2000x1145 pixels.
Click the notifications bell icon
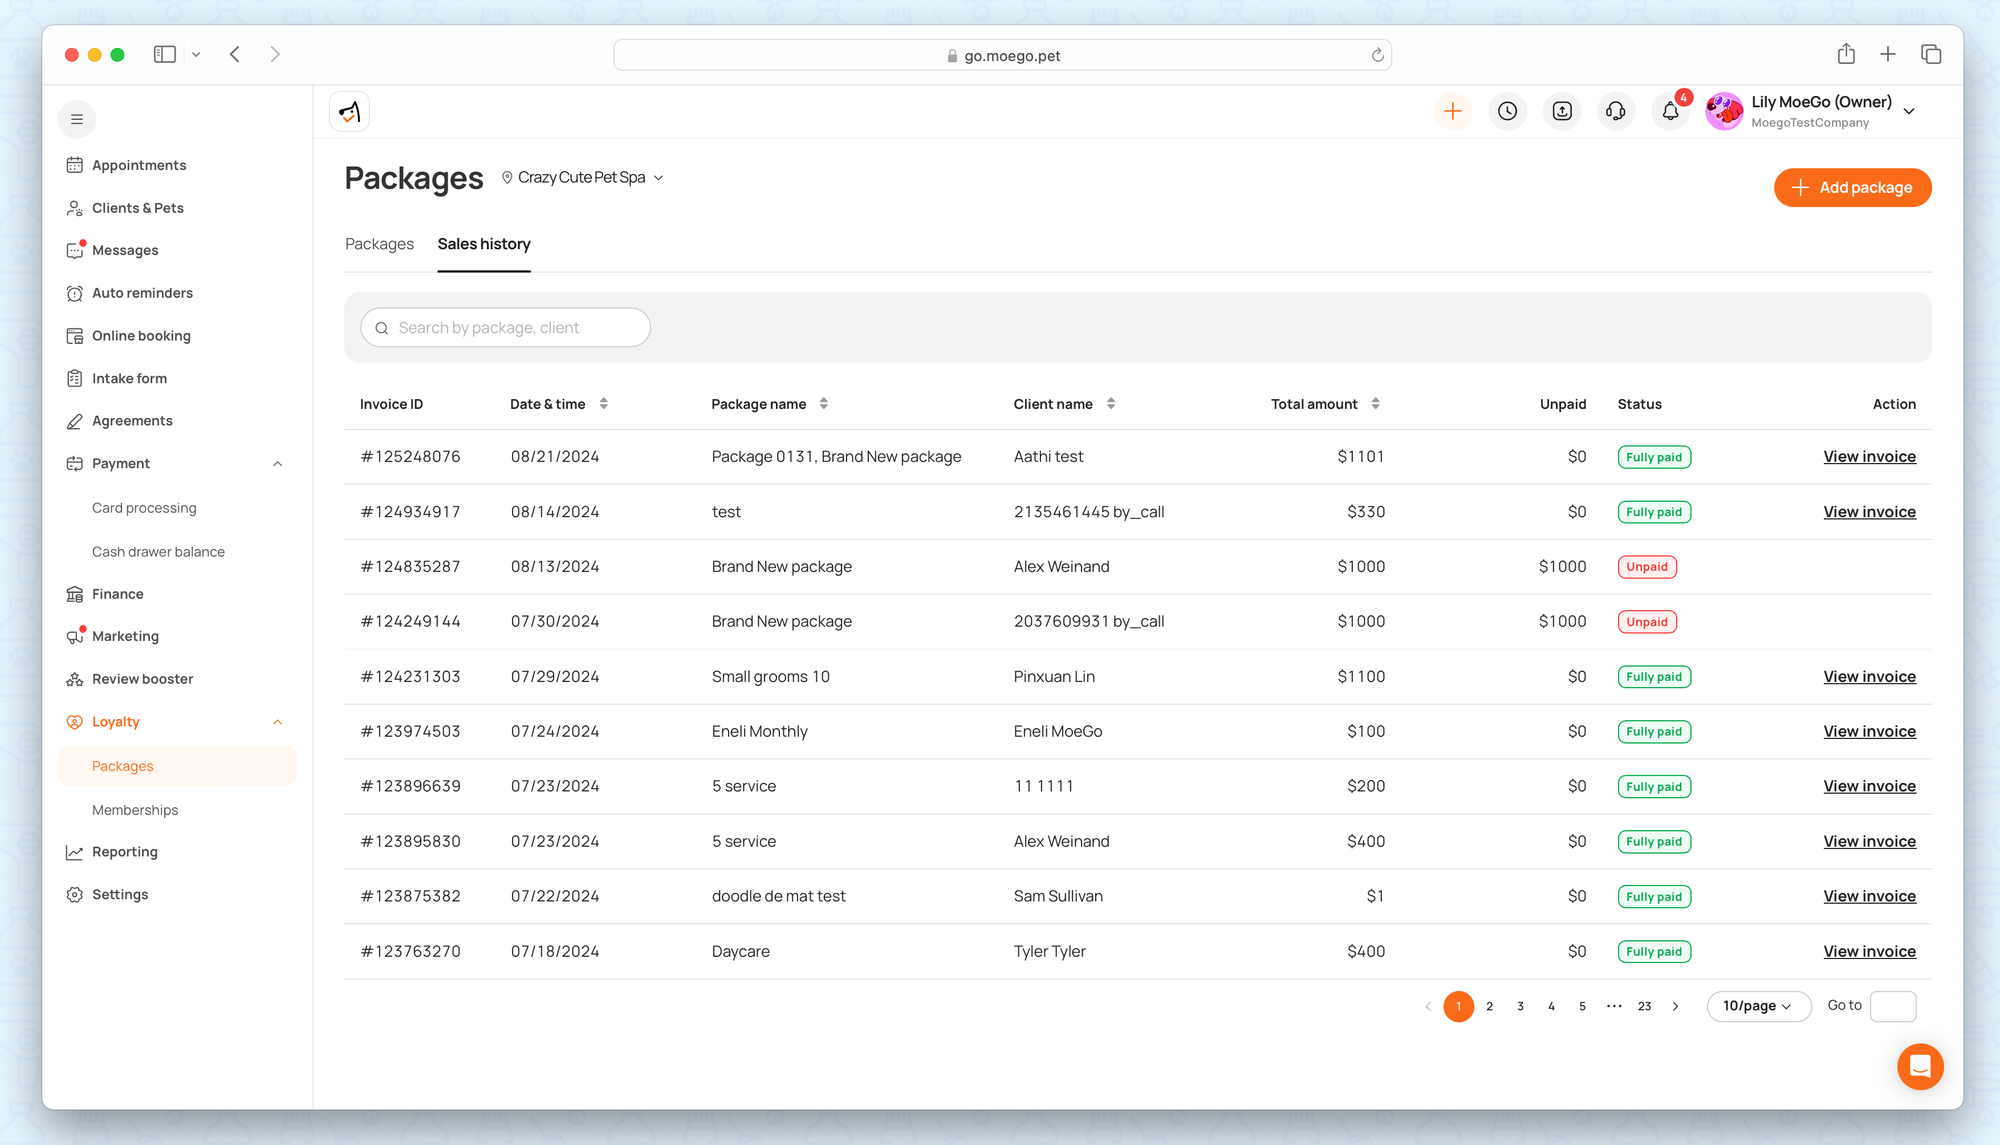1670,111
